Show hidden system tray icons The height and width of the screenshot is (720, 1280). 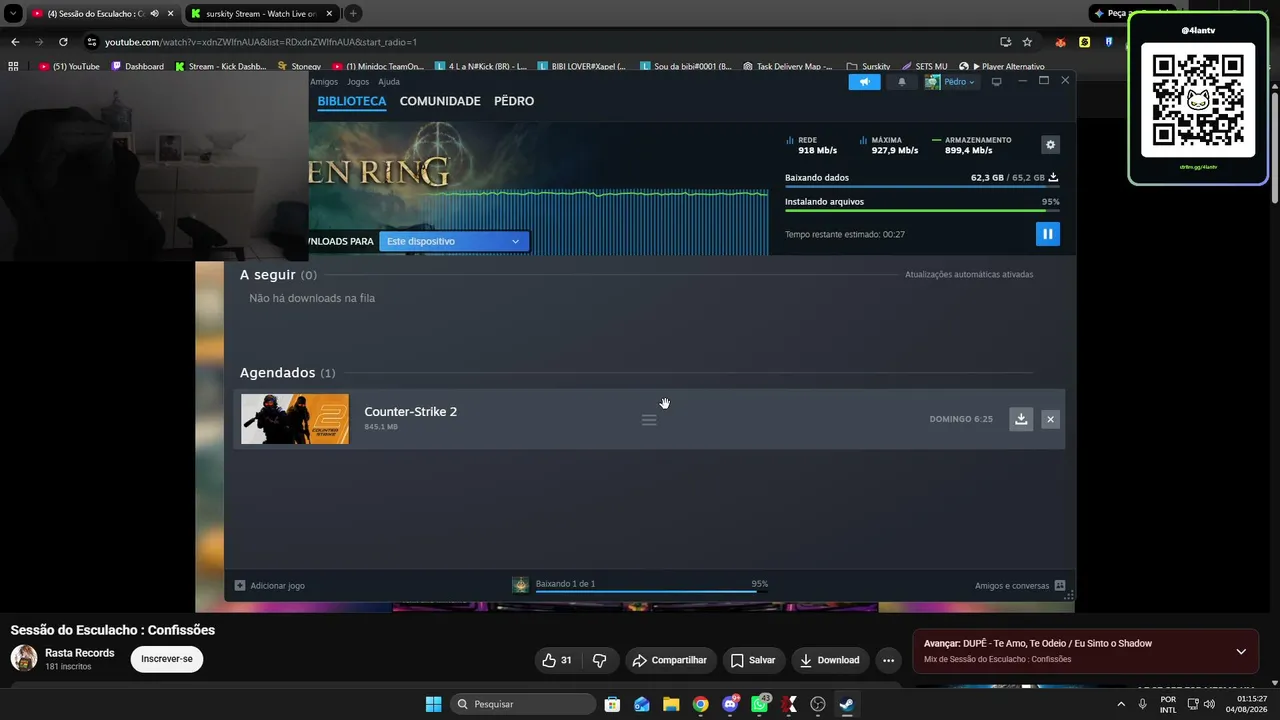1120,704
